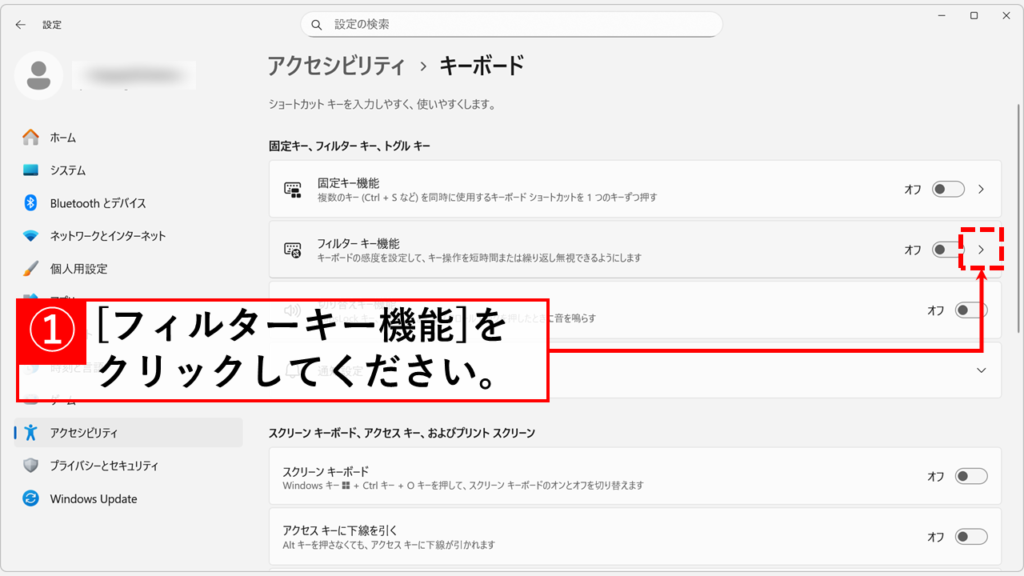The height and width of the screenshot is (576, 1024).
Task: Click アクセシビリティ breadcrumb link in header
Action: click(x=336, y=66)
